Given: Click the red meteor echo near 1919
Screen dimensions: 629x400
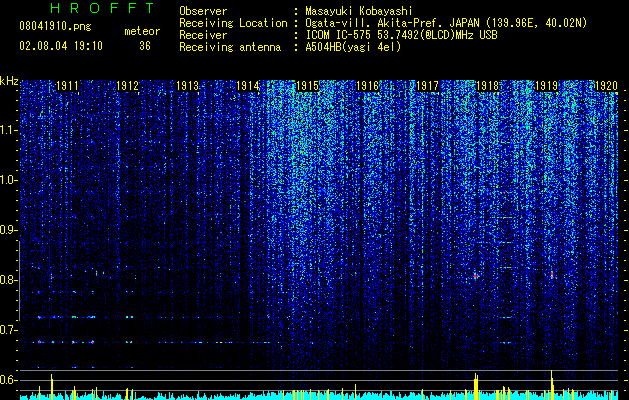Looking at the screenshot, I should tap(552, 275).
